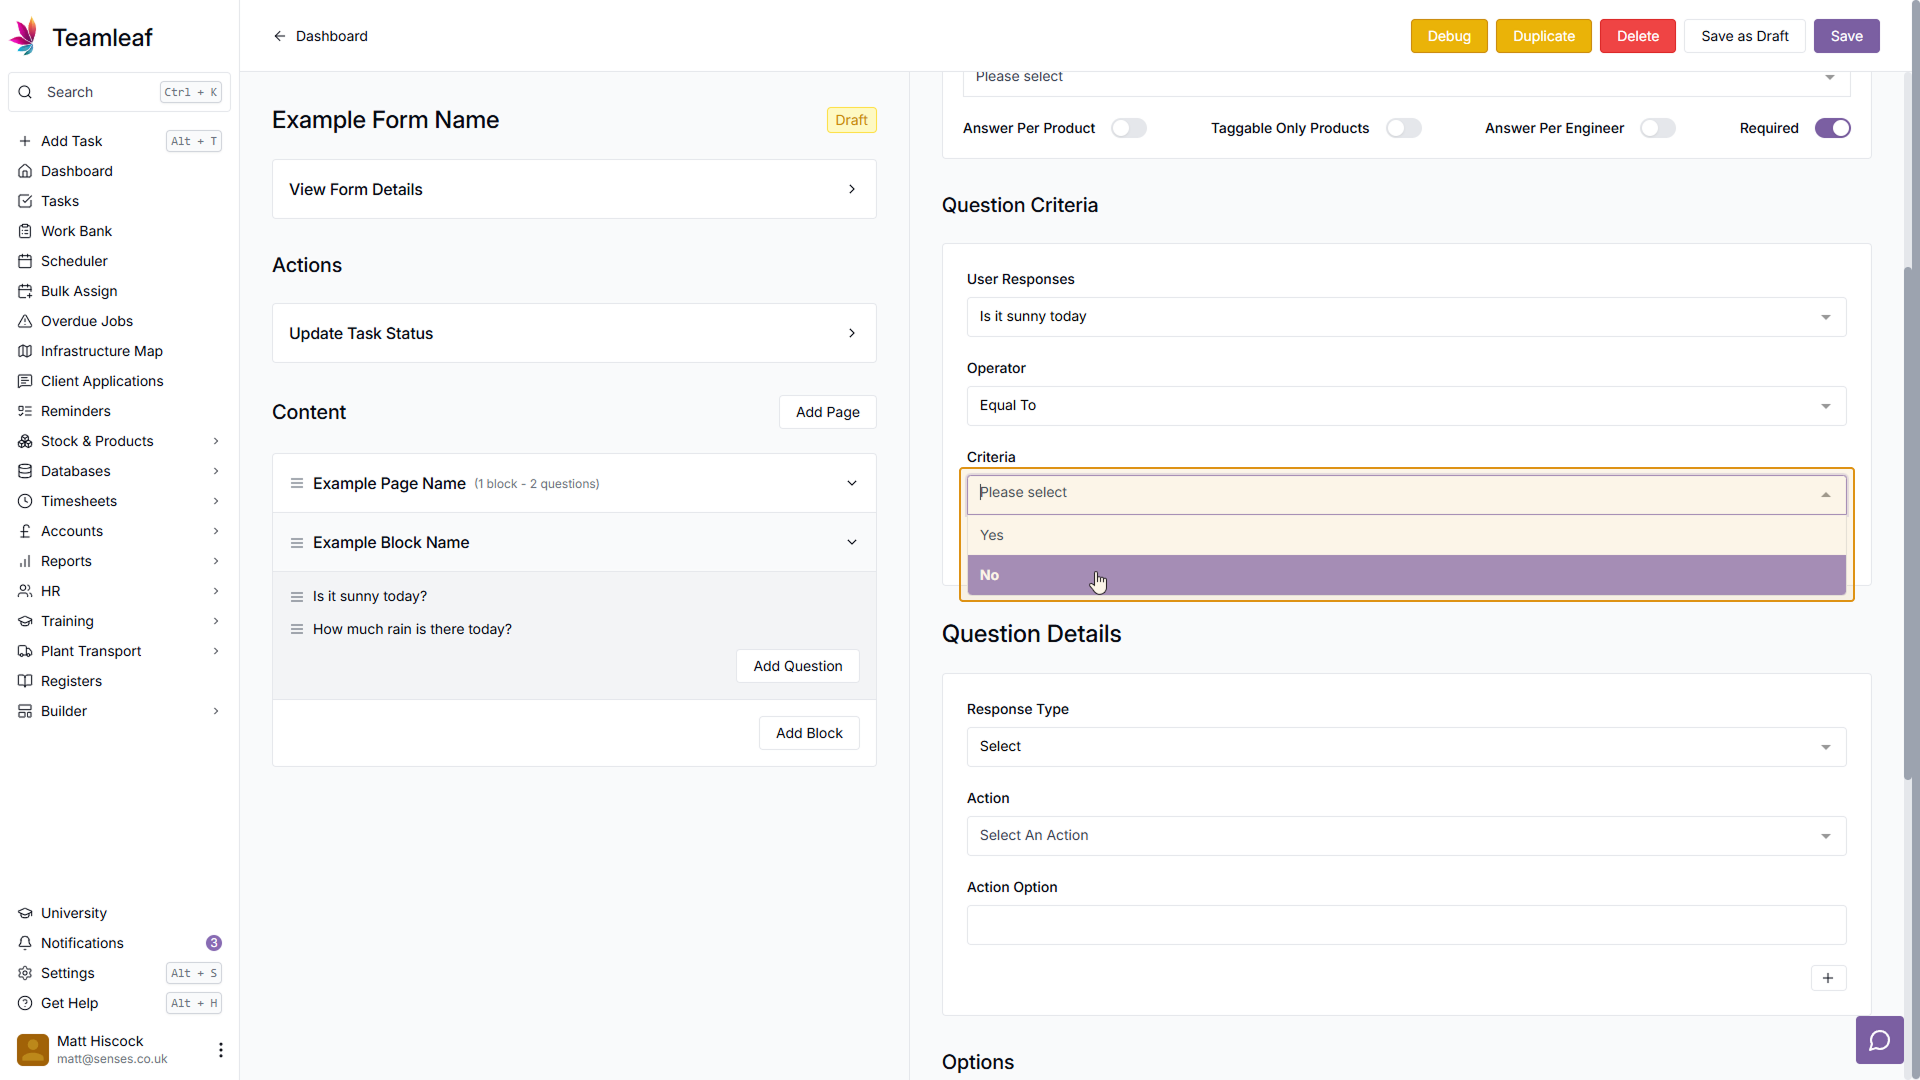The height and width of the screenshot is (1080, 1920).
Task: Click the plus icon under Action Option
Action: (1827, 978)
